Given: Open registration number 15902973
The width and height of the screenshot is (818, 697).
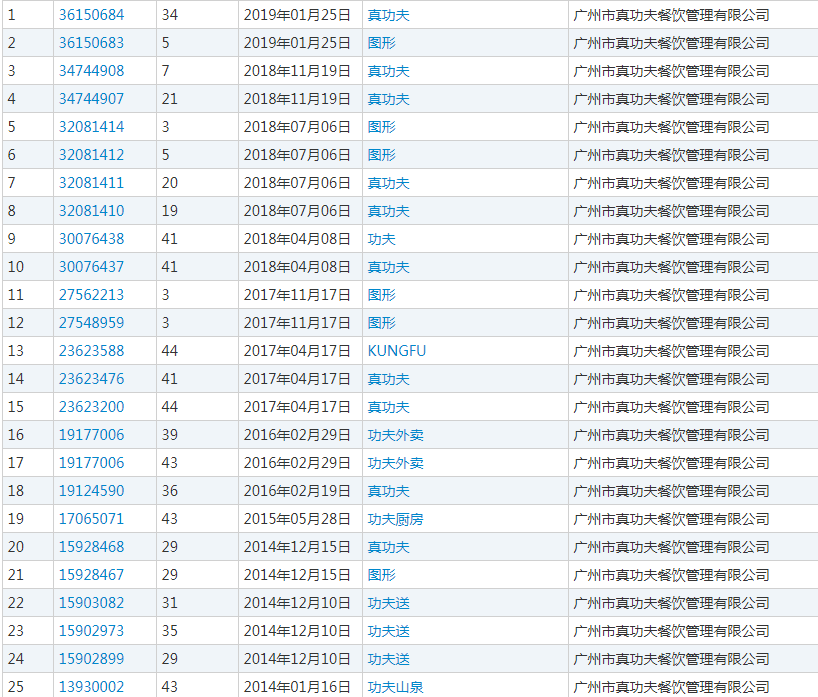Looking at the screenshot, I should tap(91, 631).
